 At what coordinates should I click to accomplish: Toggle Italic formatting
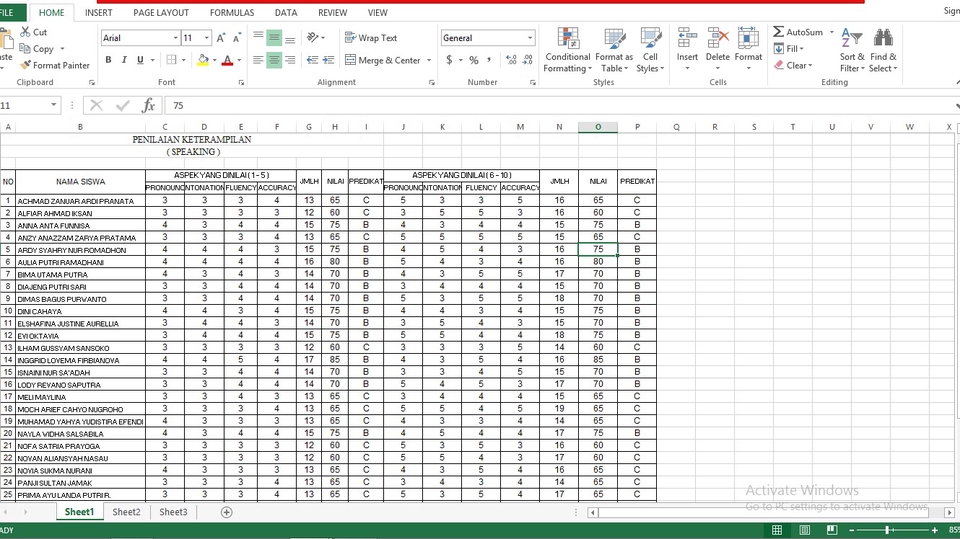pyautogui.click(x=124, y=60)
